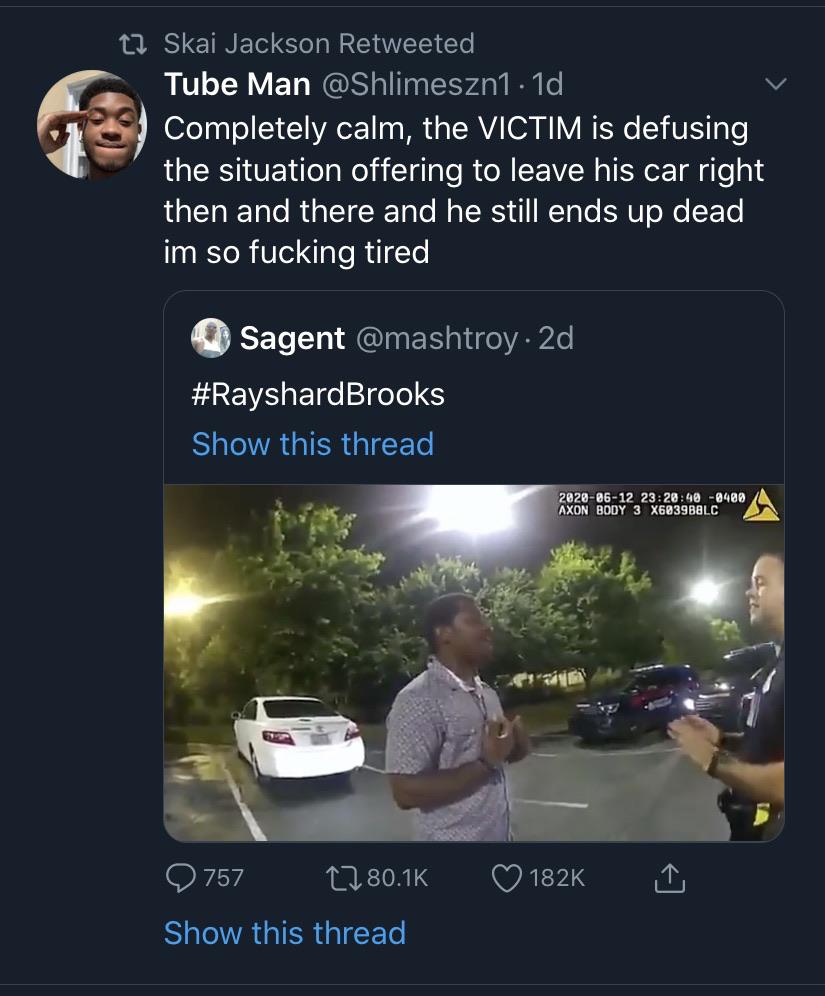Open the main tweet text by Tube Man
This screenshot has height=996, width=825.
462,190
